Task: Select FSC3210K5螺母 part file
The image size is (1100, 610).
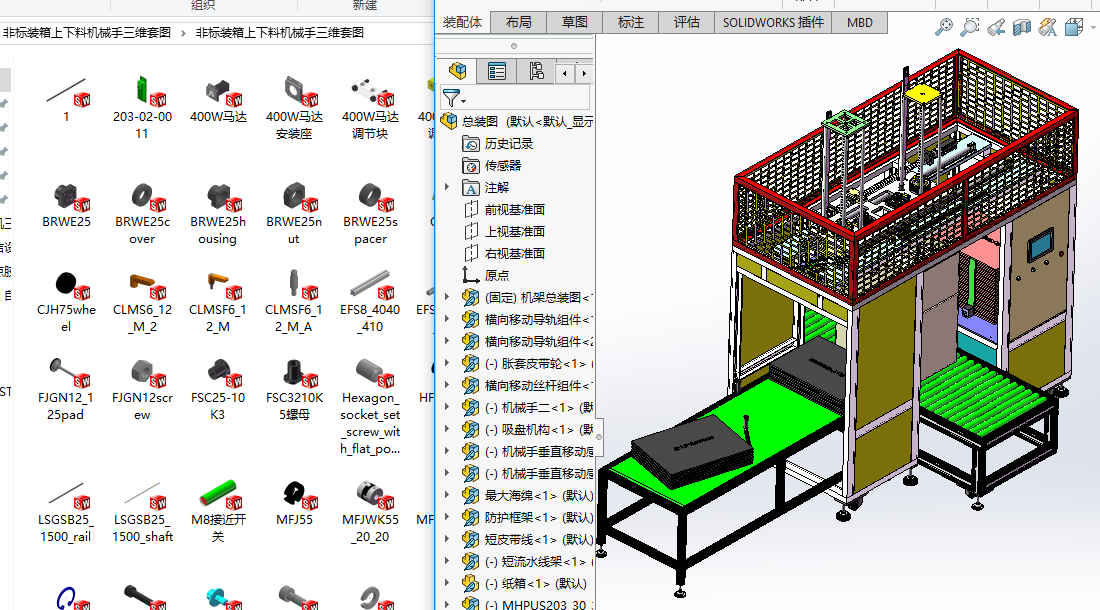Action: (294, 389)
